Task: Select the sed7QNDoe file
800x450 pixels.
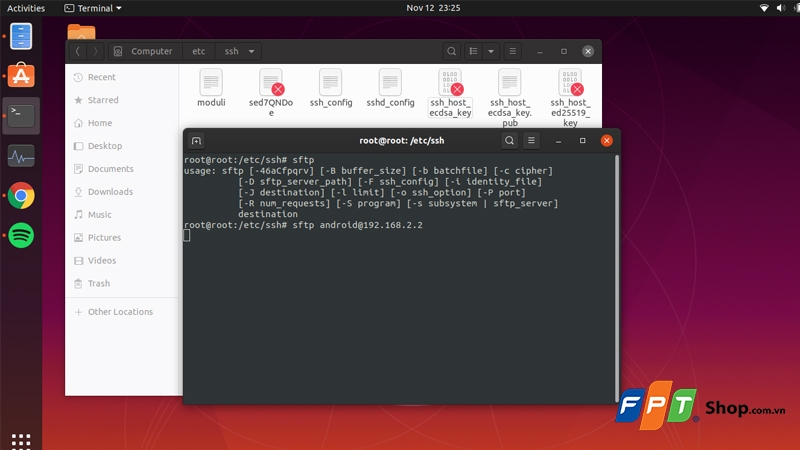Action: click(271, 92)
